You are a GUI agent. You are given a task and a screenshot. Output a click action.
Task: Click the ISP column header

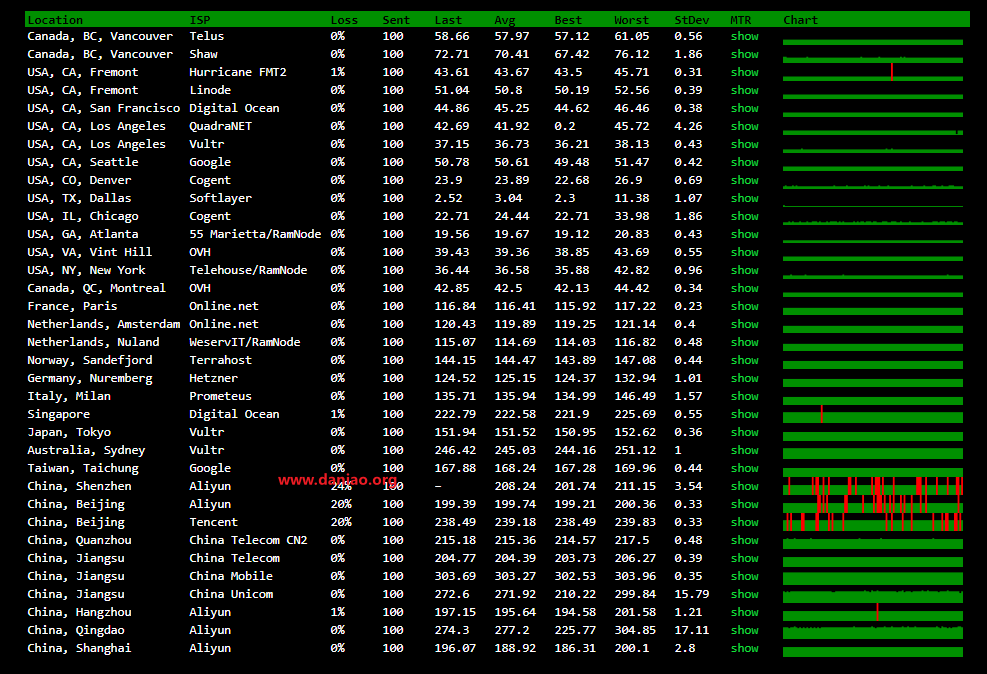coord(200,20)
